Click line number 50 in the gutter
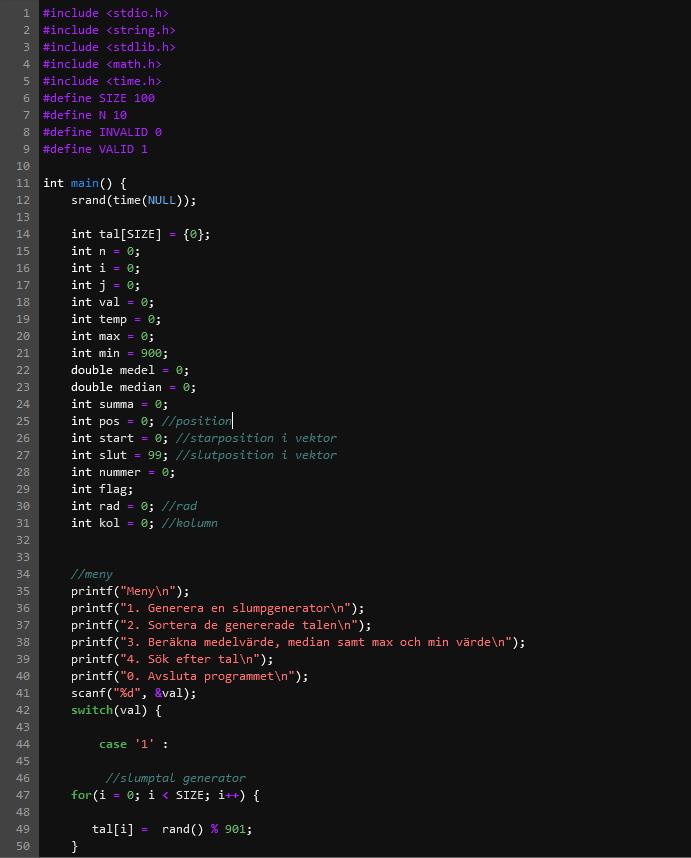Image resolution: width=691 pixels, height=858 pixels. [23, 846]
